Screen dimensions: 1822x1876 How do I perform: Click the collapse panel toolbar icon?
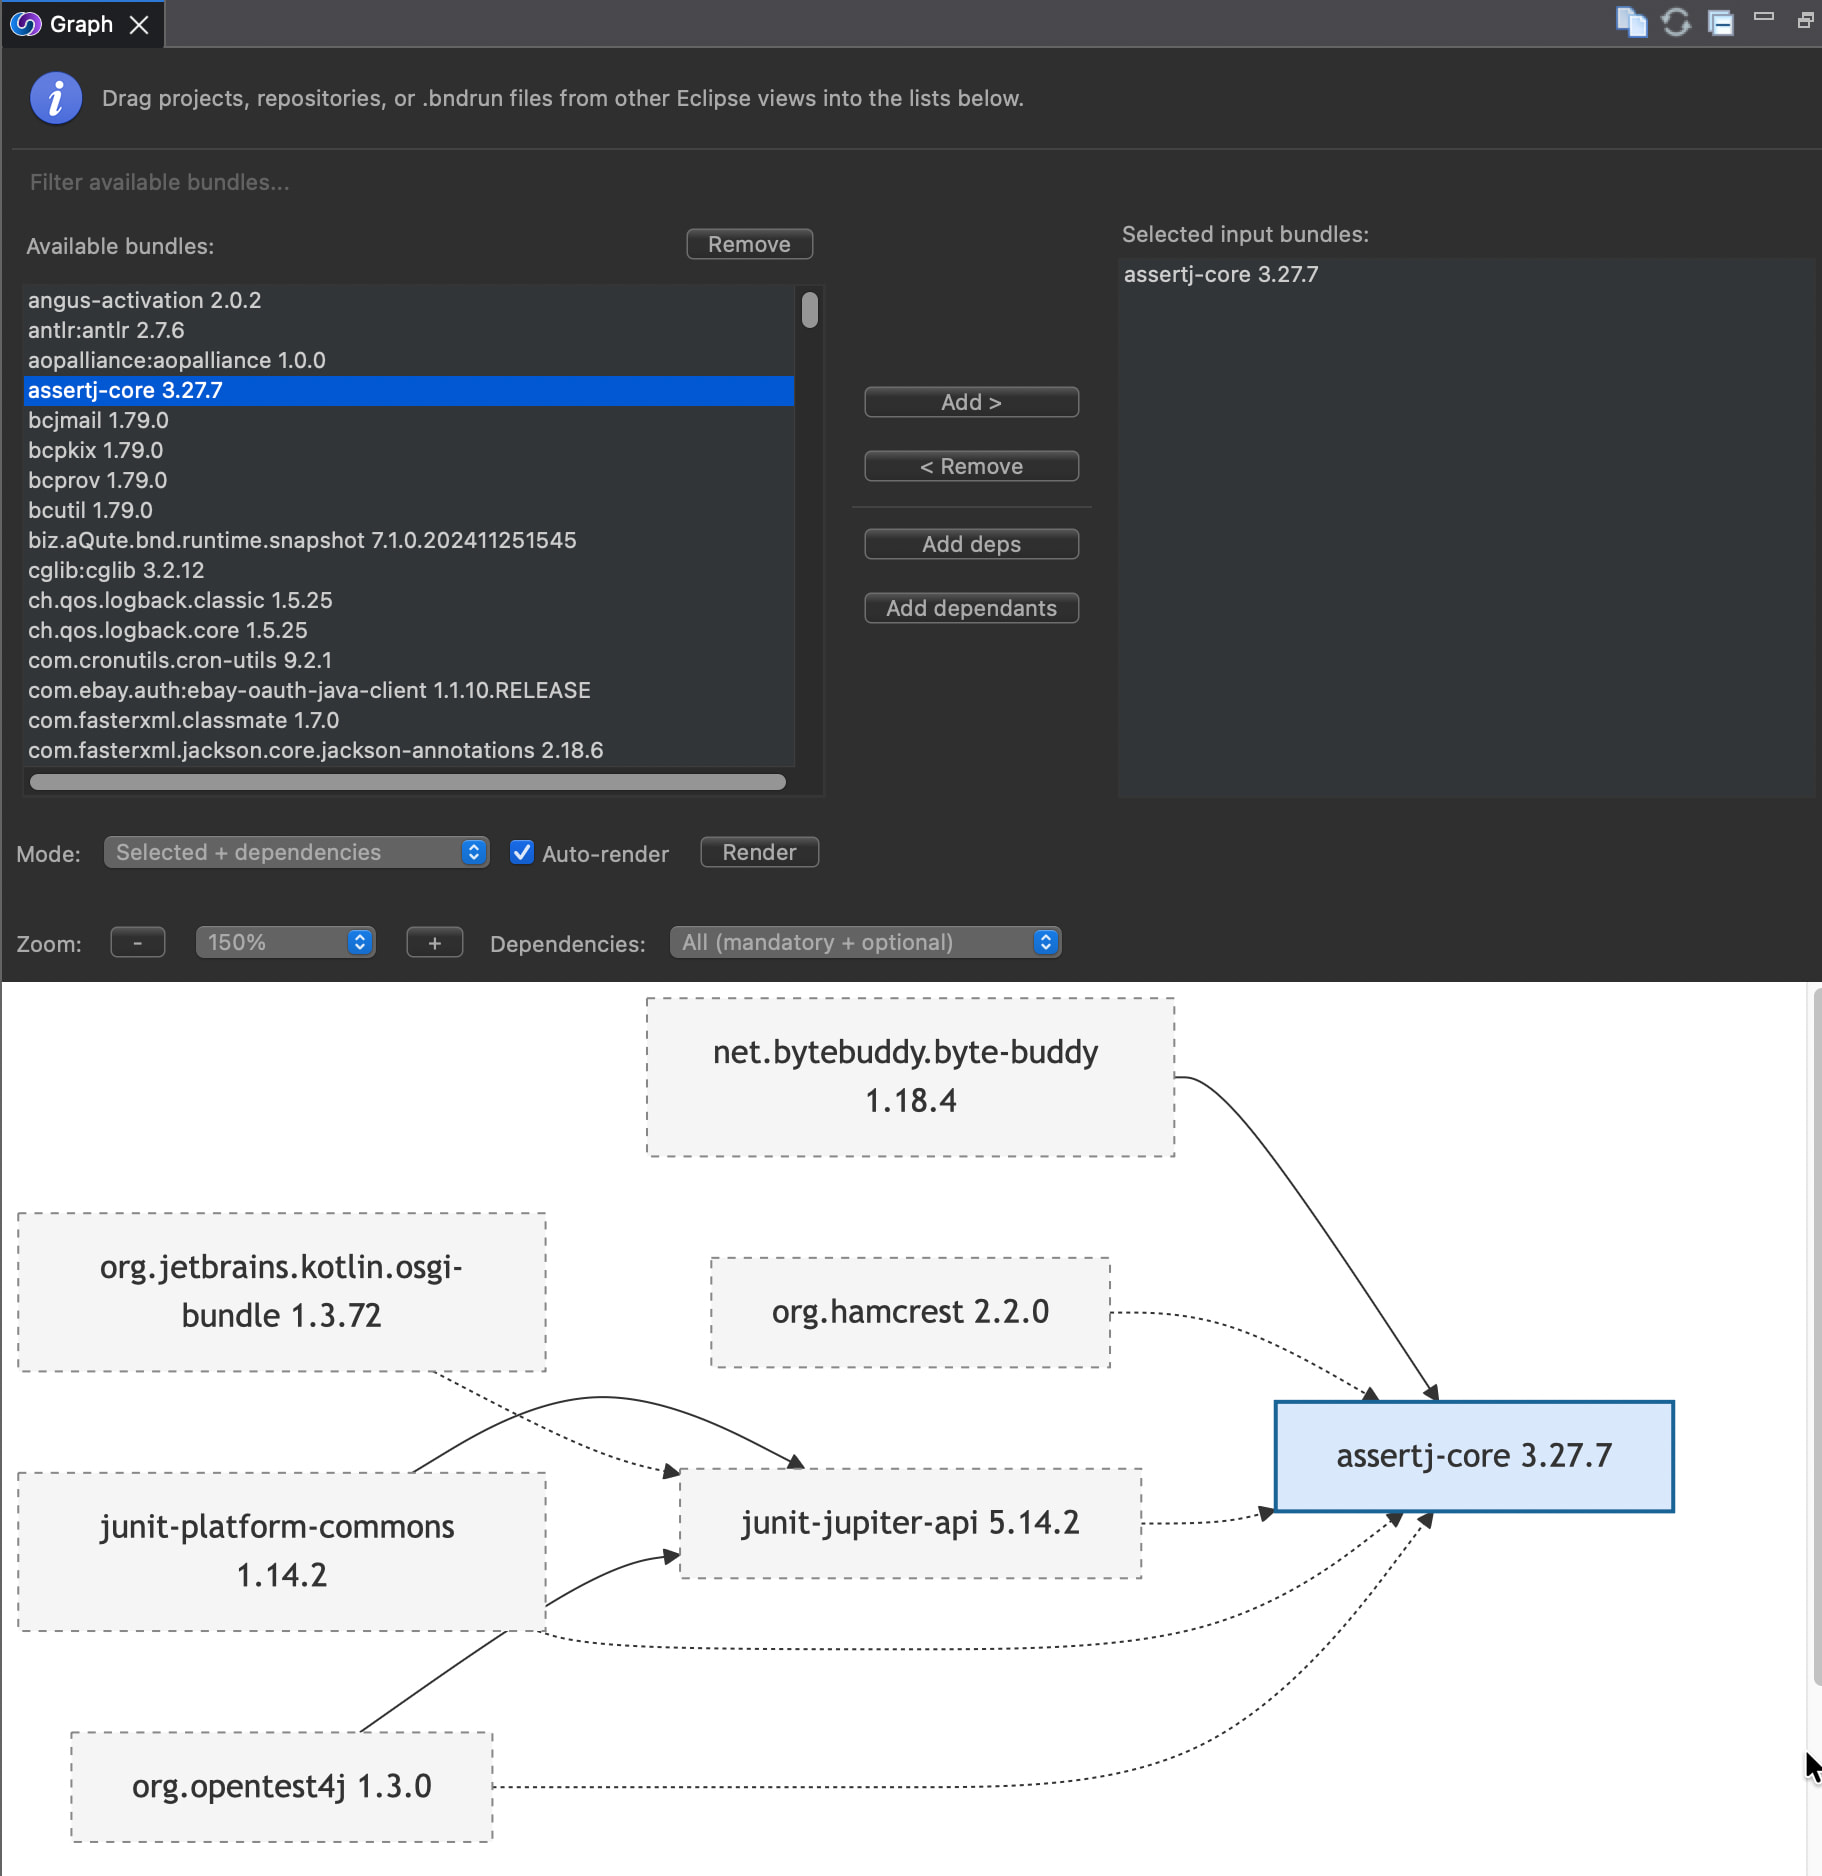point(1720,22)
